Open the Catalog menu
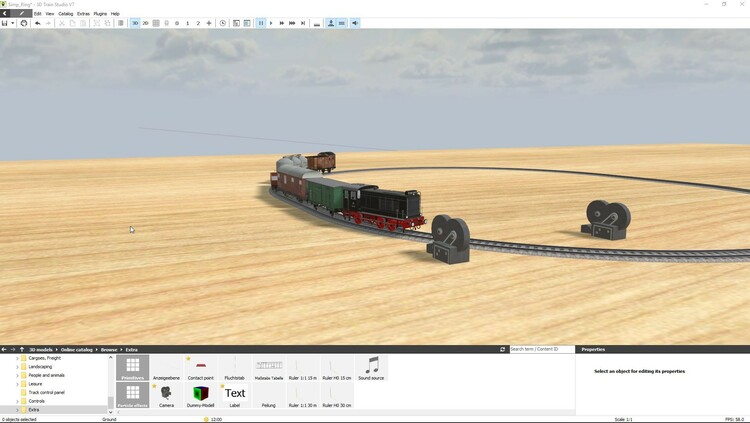The width and height of the screenshot is (750, 423). point(66,14)
